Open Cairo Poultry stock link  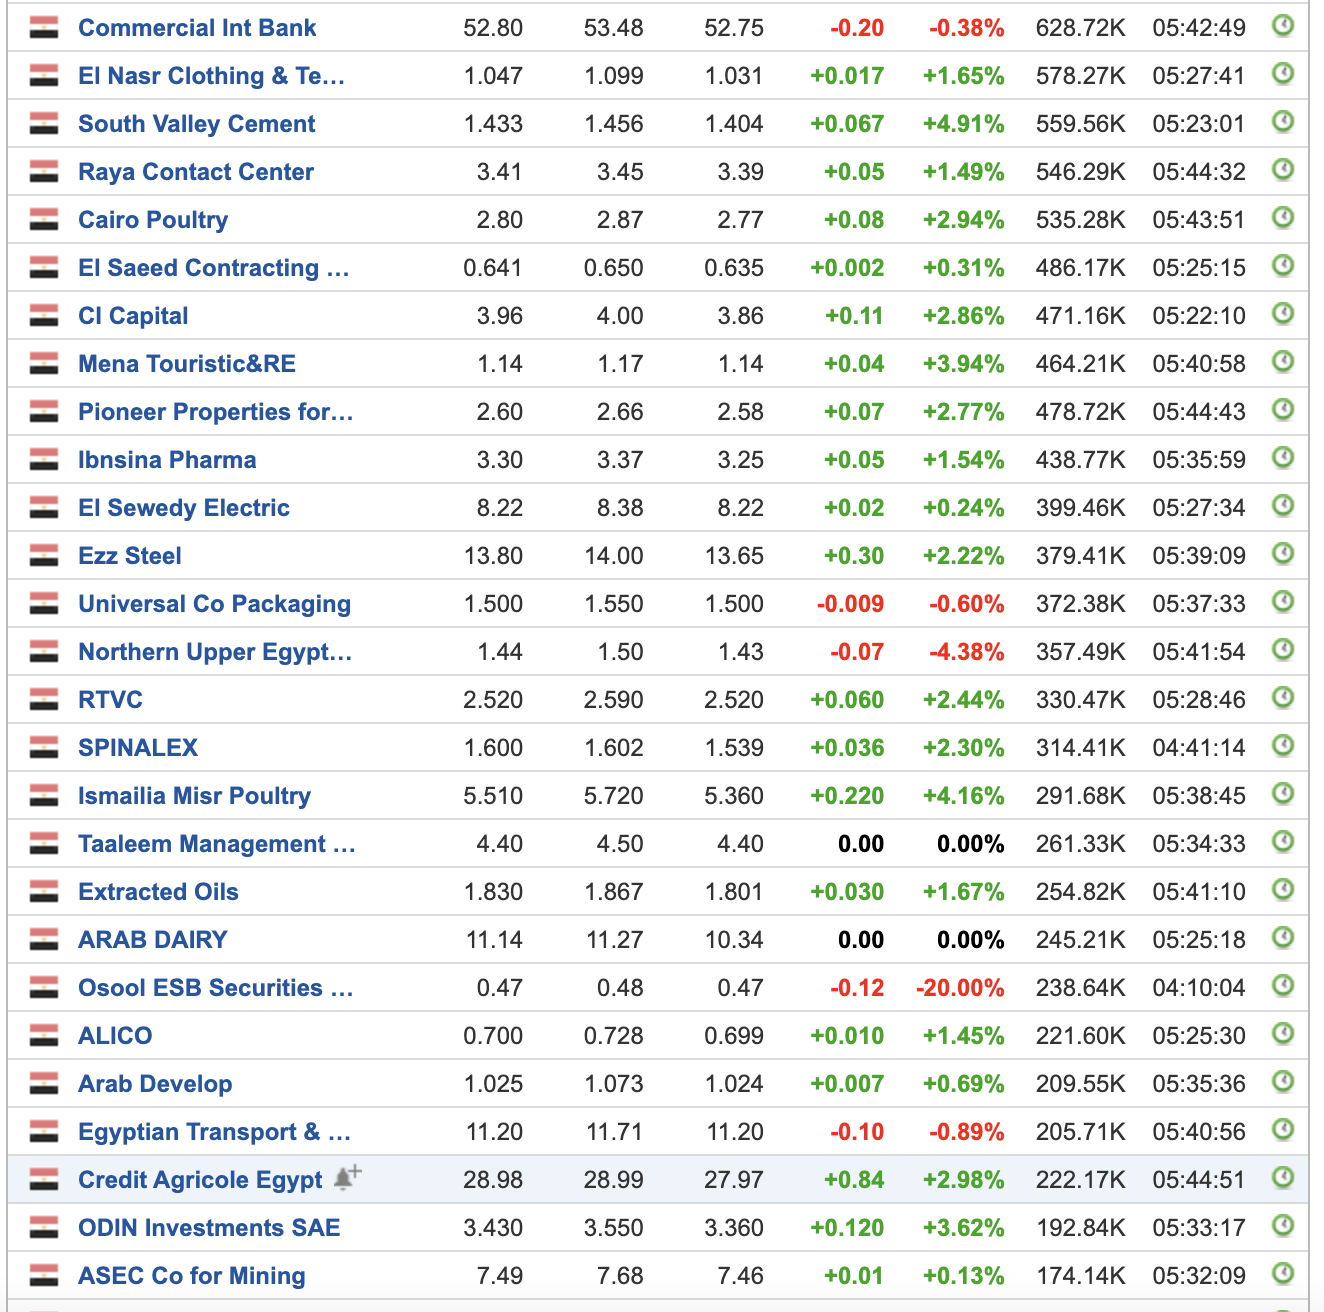(x=153, y=220)
